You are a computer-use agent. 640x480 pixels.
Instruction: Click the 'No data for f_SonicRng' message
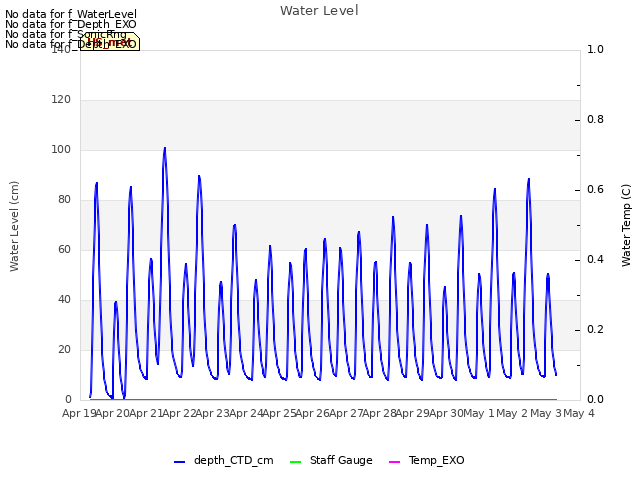(x=66, y=34)
